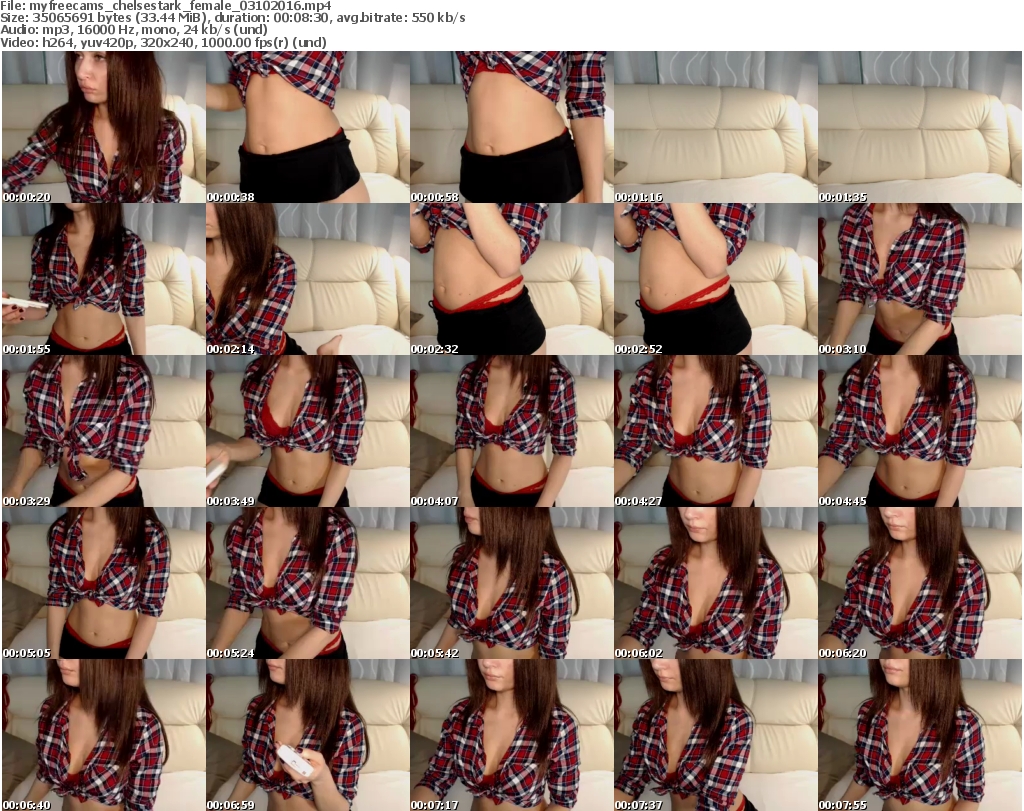Select the thumbnail at 00:01:55
Screen dimensions: 1024x811
coord(104,279)
